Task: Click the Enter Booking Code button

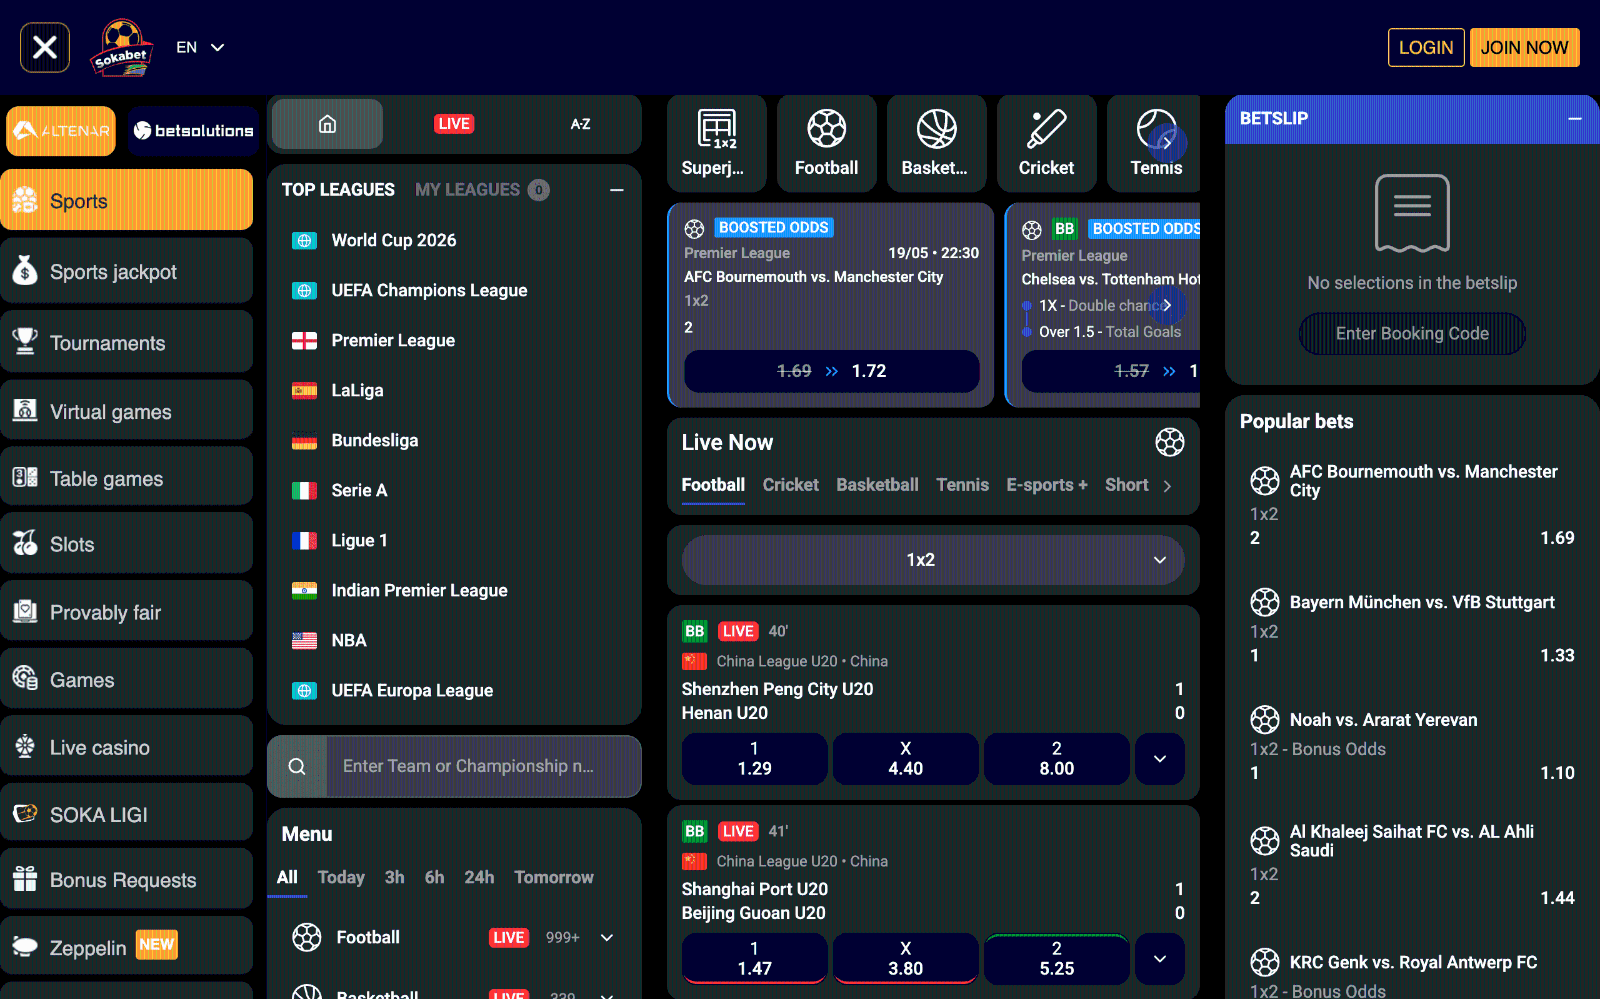Action: (x=1412, y=334)
